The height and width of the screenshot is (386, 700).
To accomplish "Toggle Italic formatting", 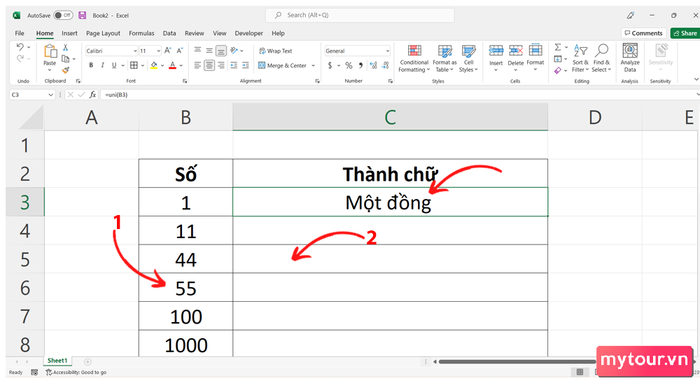I will (103, 65).
